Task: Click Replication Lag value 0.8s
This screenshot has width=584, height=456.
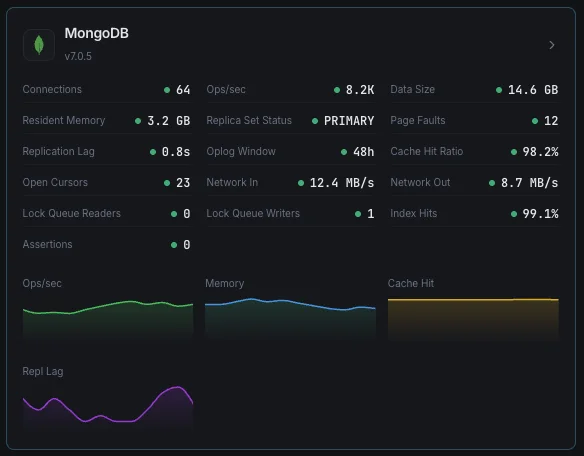Action: [x=176, y=152]
